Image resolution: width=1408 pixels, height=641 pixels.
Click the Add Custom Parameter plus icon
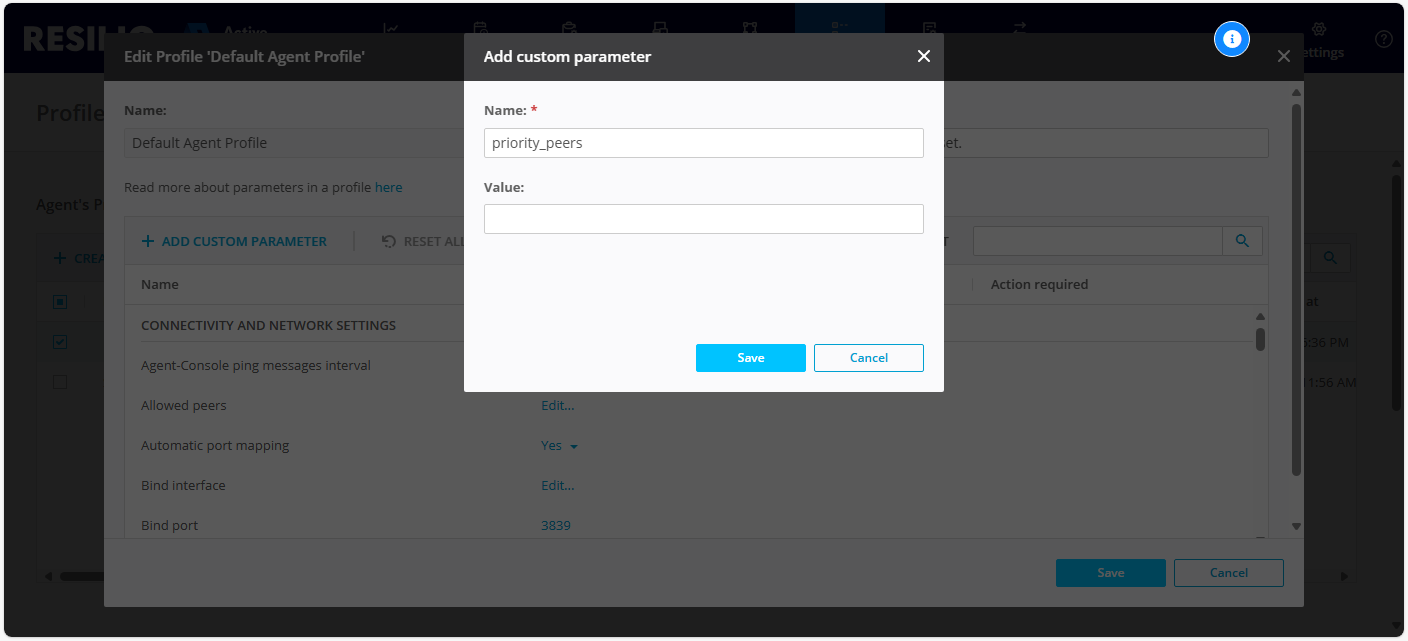(148, 241)
